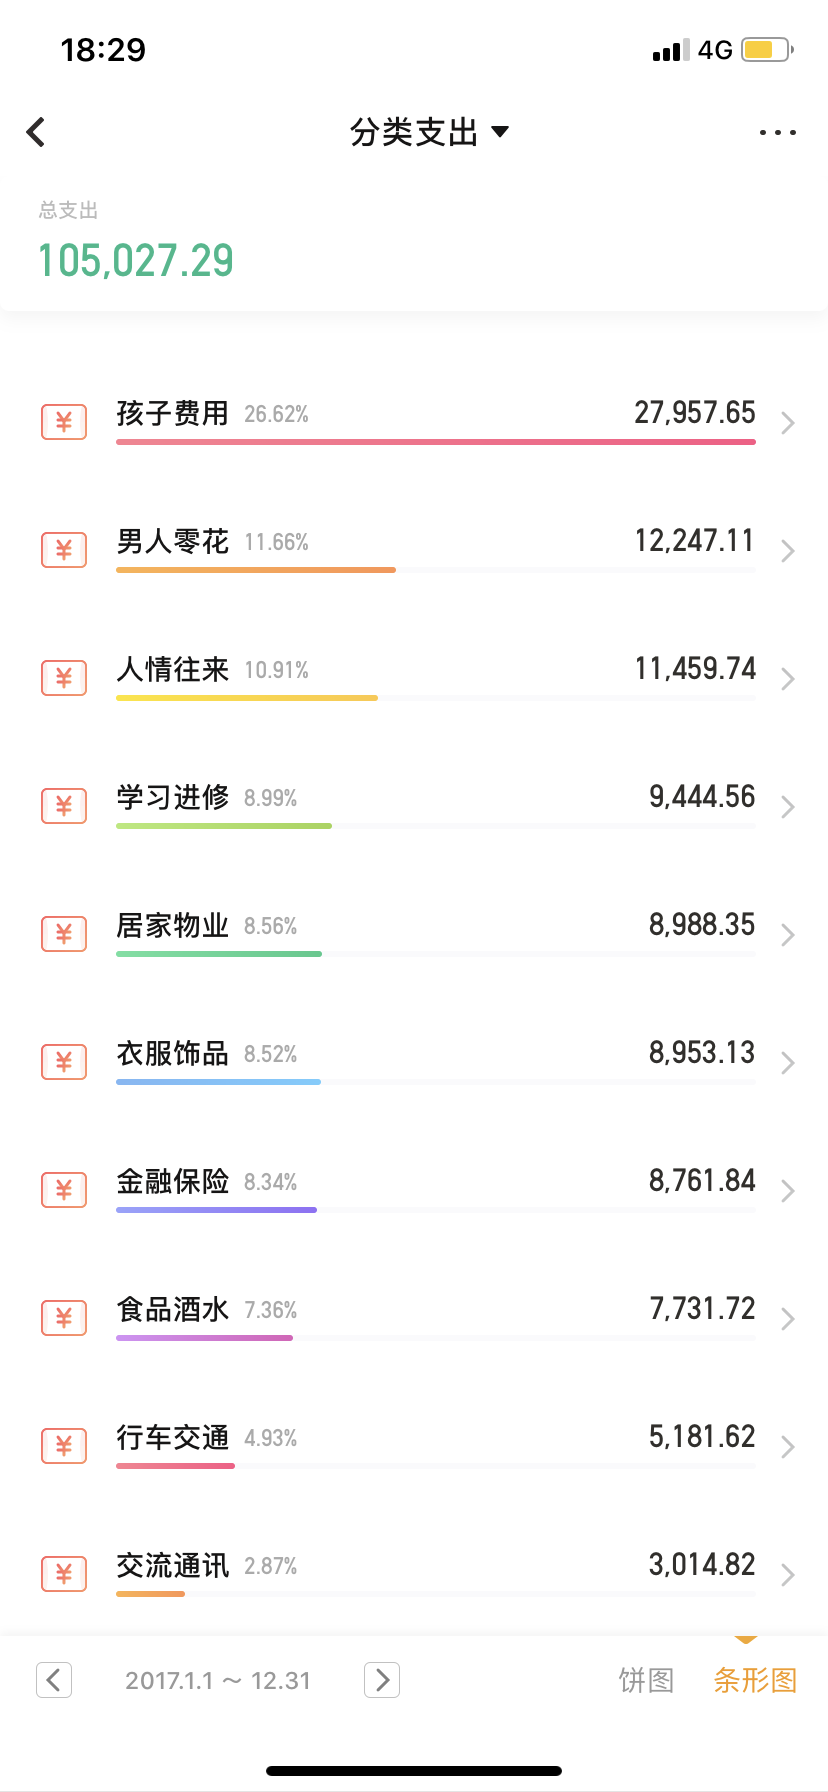Image resolution: width=828 pixels, height=1792 pixels.
Task: Tap the yen icon beside 学习进修
Action: click(64, 806)
